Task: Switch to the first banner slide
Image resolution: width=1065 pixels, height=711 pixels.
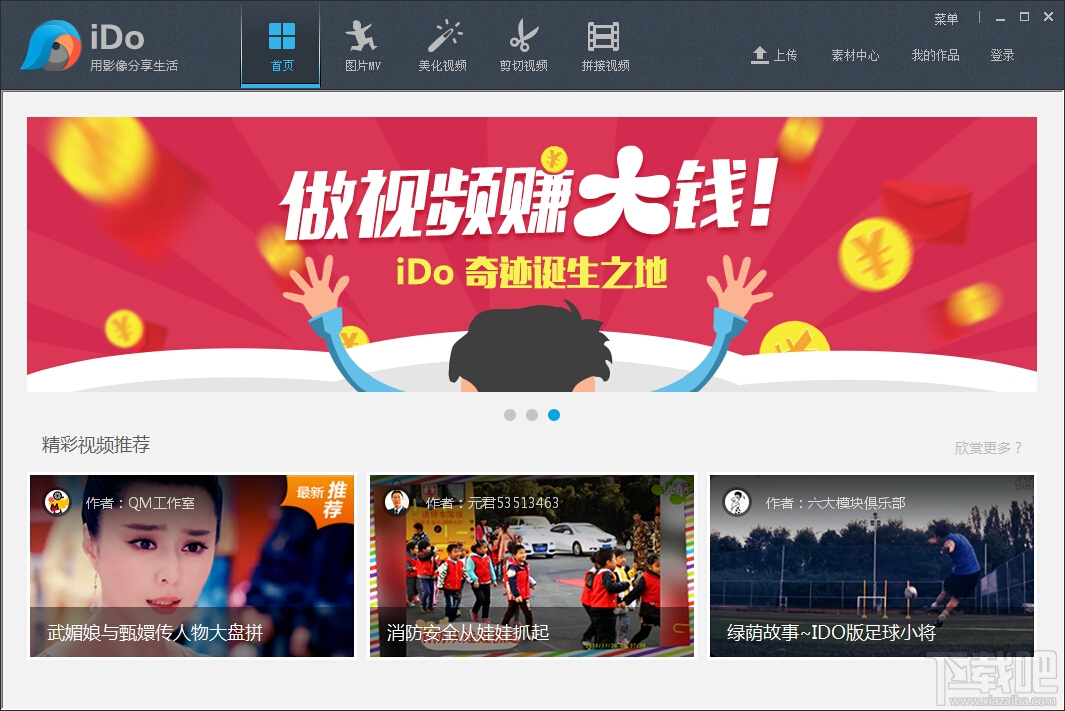Action: 510,414
